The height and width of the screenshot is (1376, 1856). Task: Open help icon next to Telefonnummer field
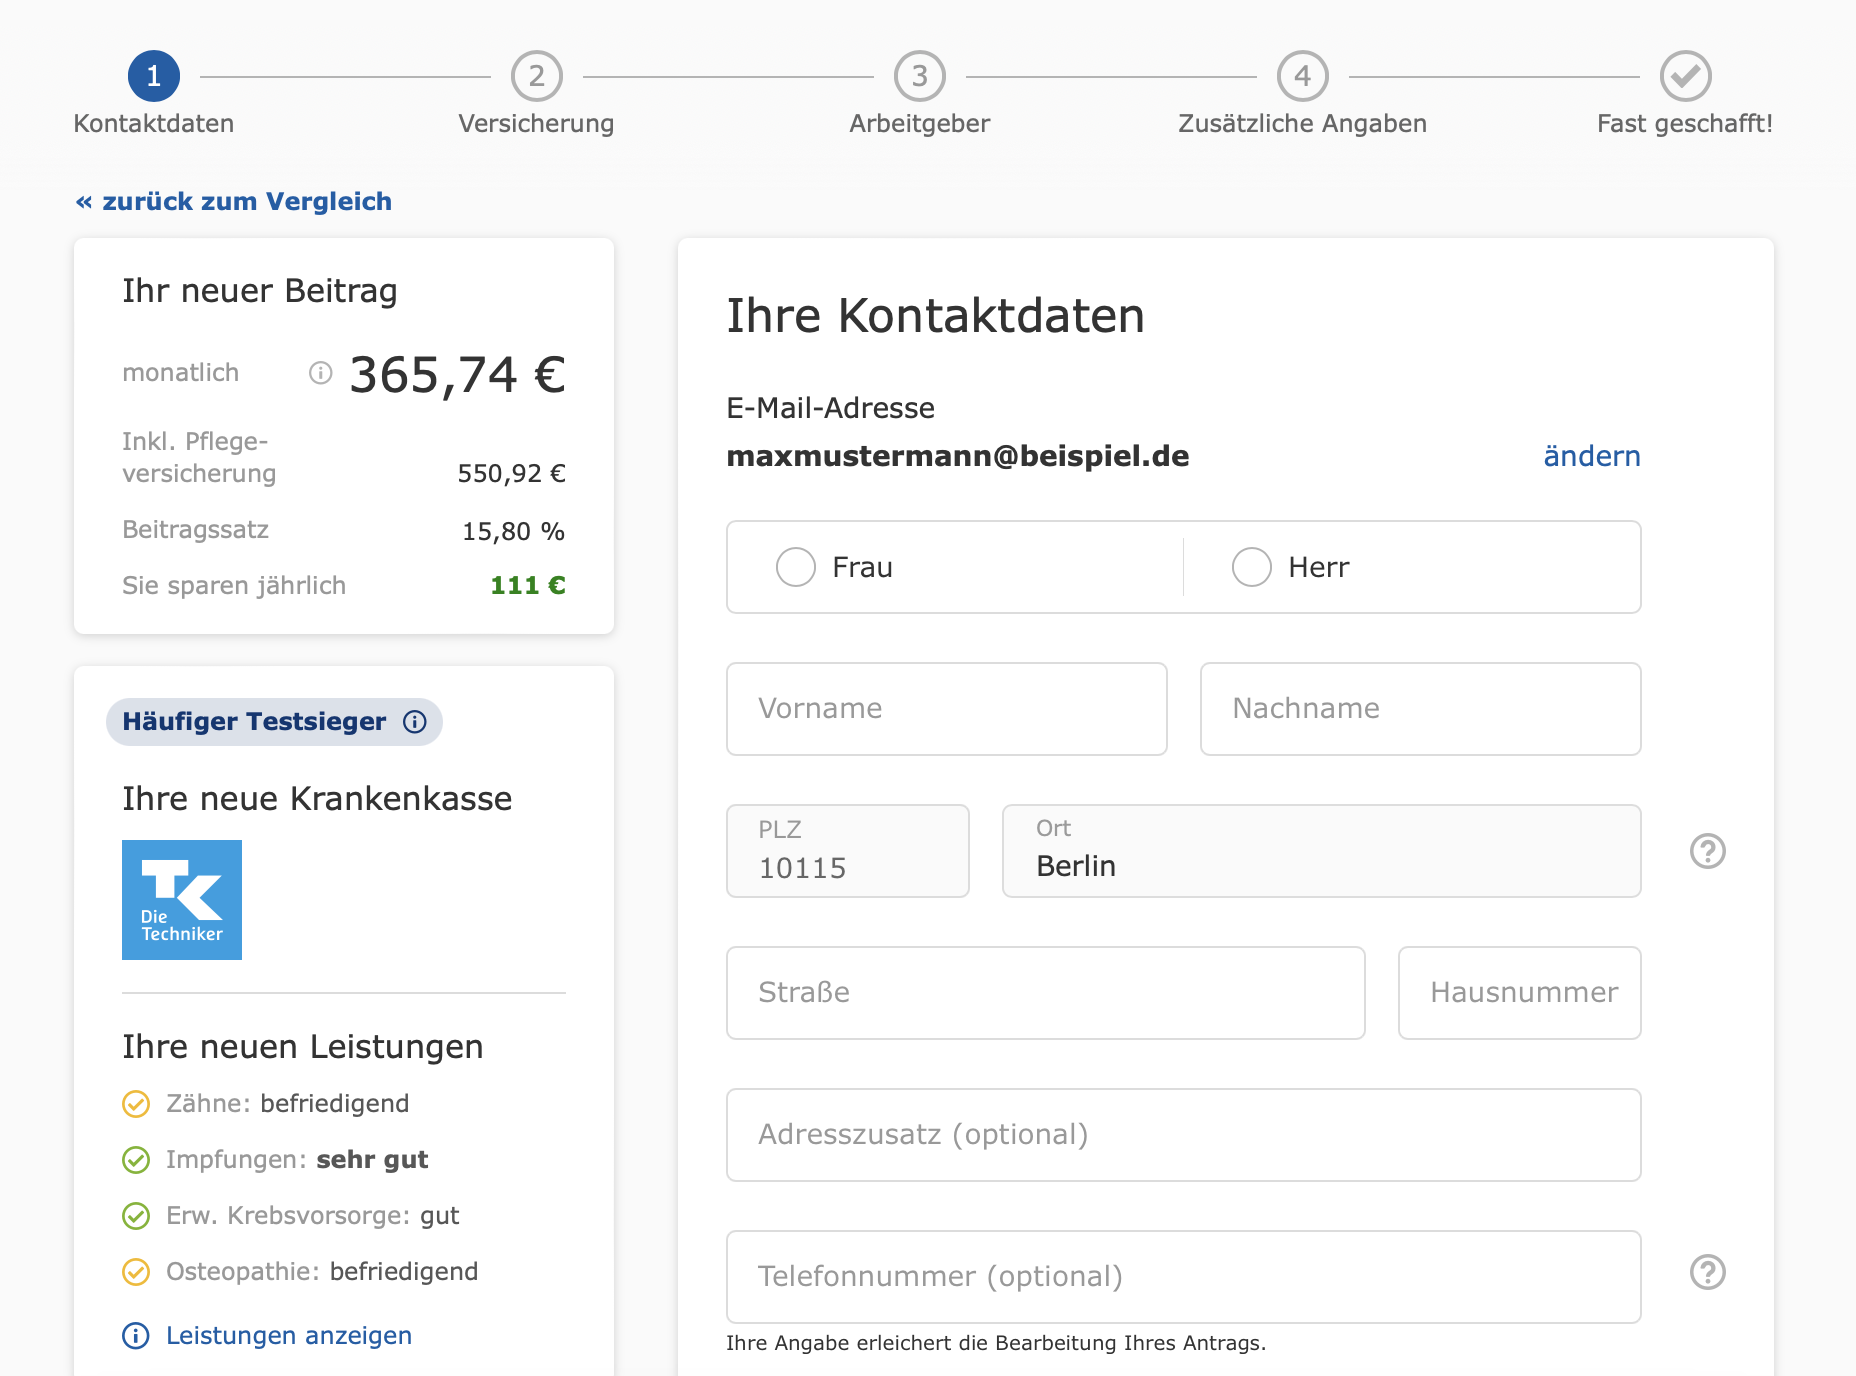click(1708, 1272)
